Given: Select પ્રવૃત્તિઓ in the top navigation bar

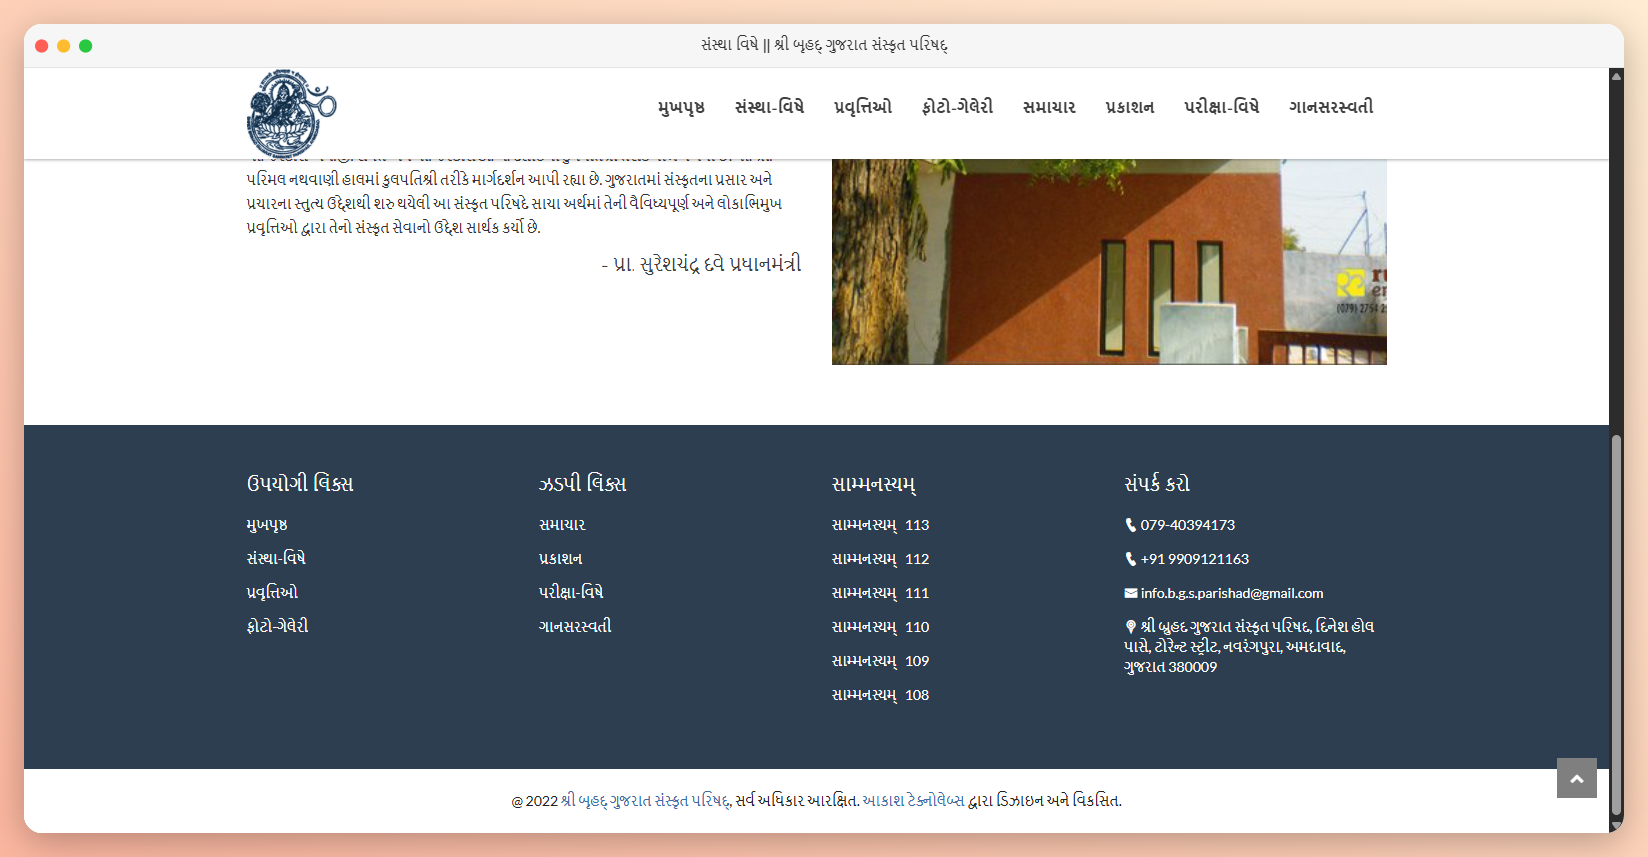Looking at the screenshot, I should coord(863,107).
